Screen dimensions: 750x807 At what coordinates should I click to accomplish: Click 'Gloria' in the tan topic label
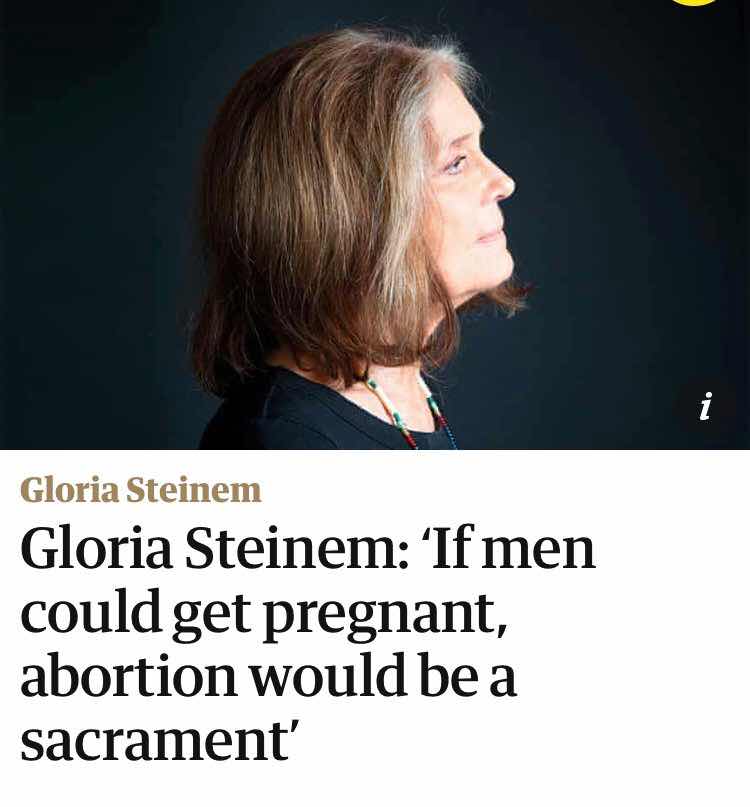point(69,489)
